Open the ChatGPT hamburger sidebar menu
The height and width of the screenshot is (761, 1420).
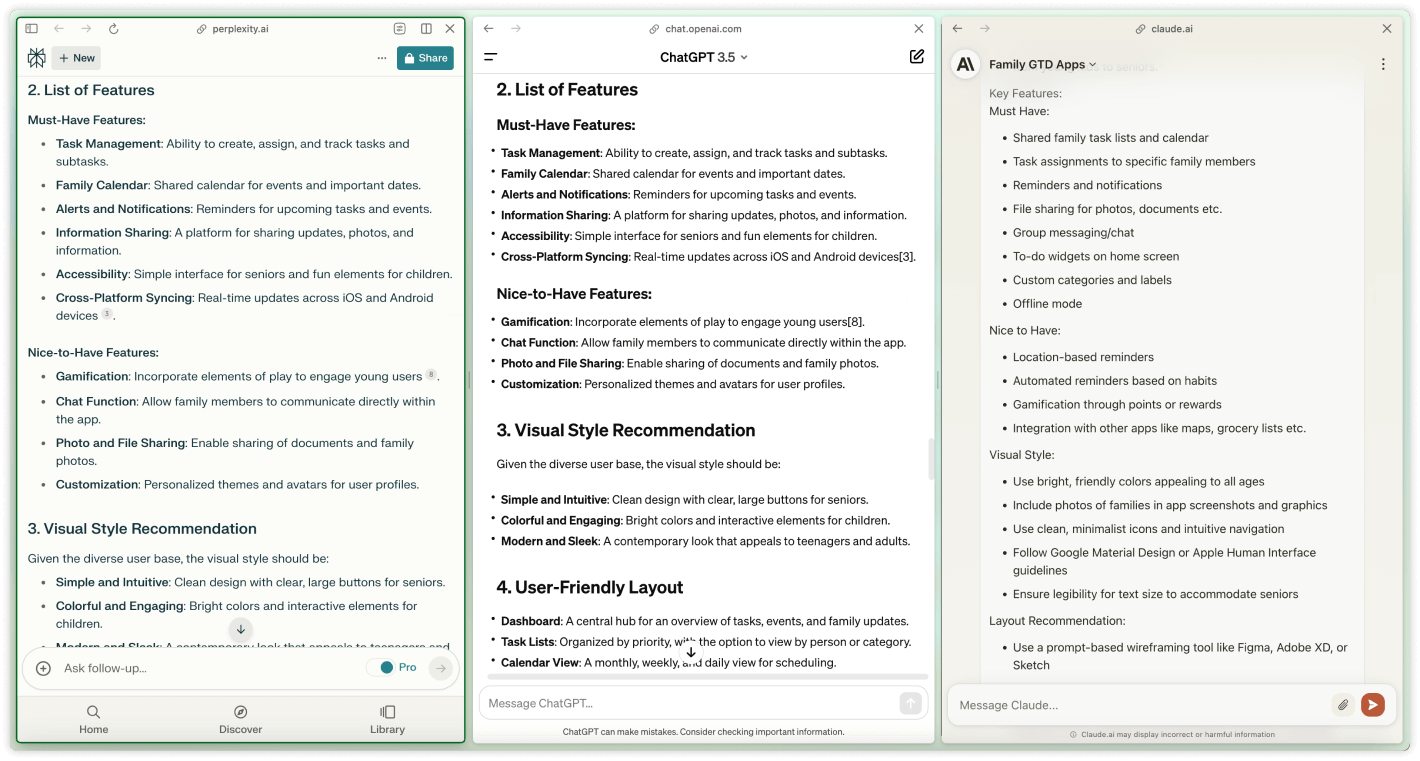tap(491, 57)
